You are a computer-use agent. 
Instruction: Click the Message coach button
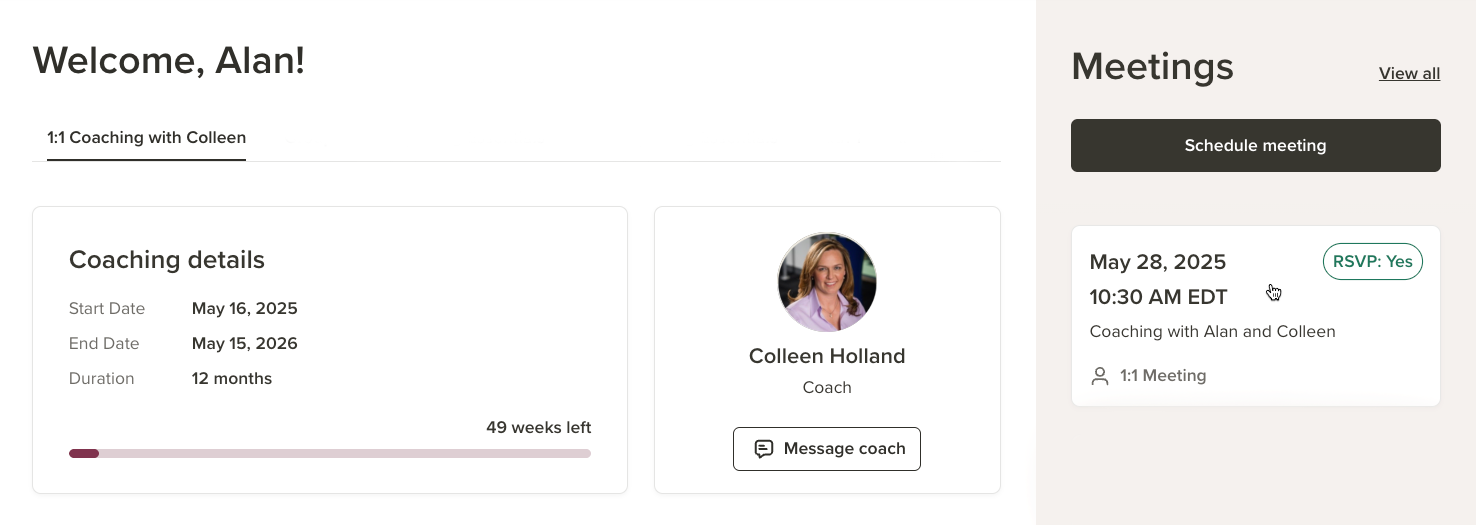pyautogui.click(x=827, y=449)
